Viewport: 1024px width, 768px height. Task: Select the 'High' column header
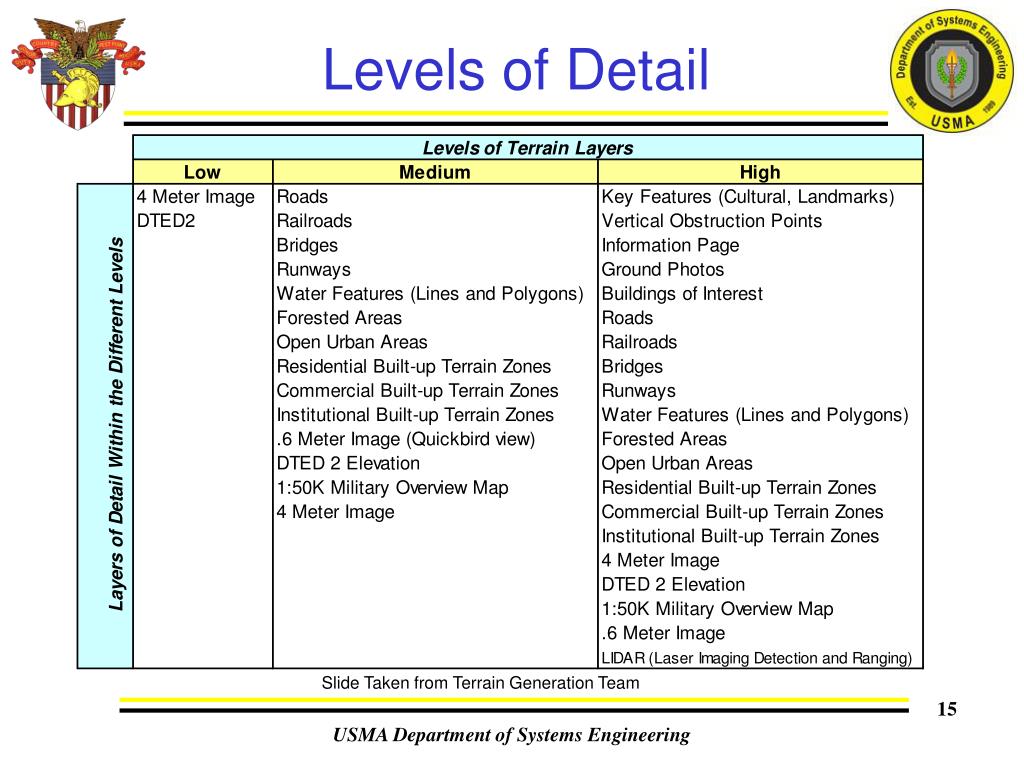coord(760,172)
